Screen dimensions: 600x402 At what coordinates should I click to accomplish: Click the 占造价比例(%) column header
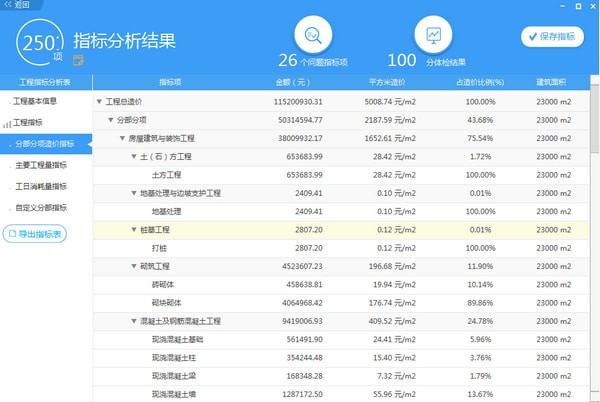480,82
